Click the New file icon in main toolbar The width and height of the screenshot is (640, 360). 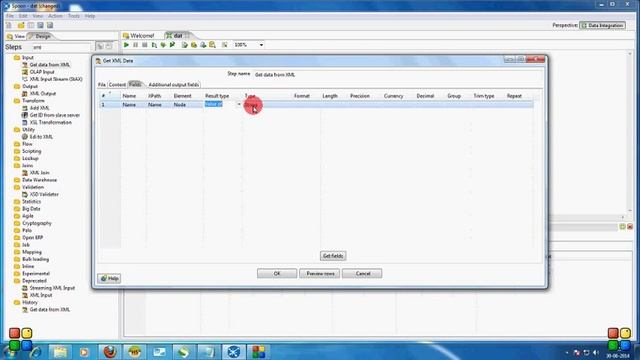[9, 25]
